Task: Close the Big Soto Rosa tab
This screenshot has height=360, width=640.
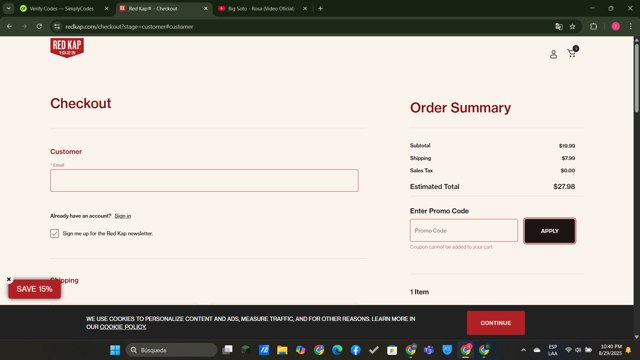Action: [x=304, y=9]
